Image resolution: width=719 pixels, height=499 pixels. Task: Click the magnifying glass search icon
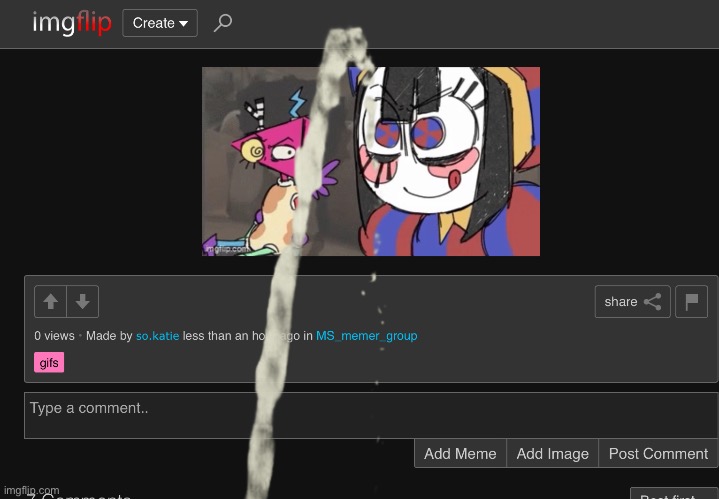coord(223,23)
